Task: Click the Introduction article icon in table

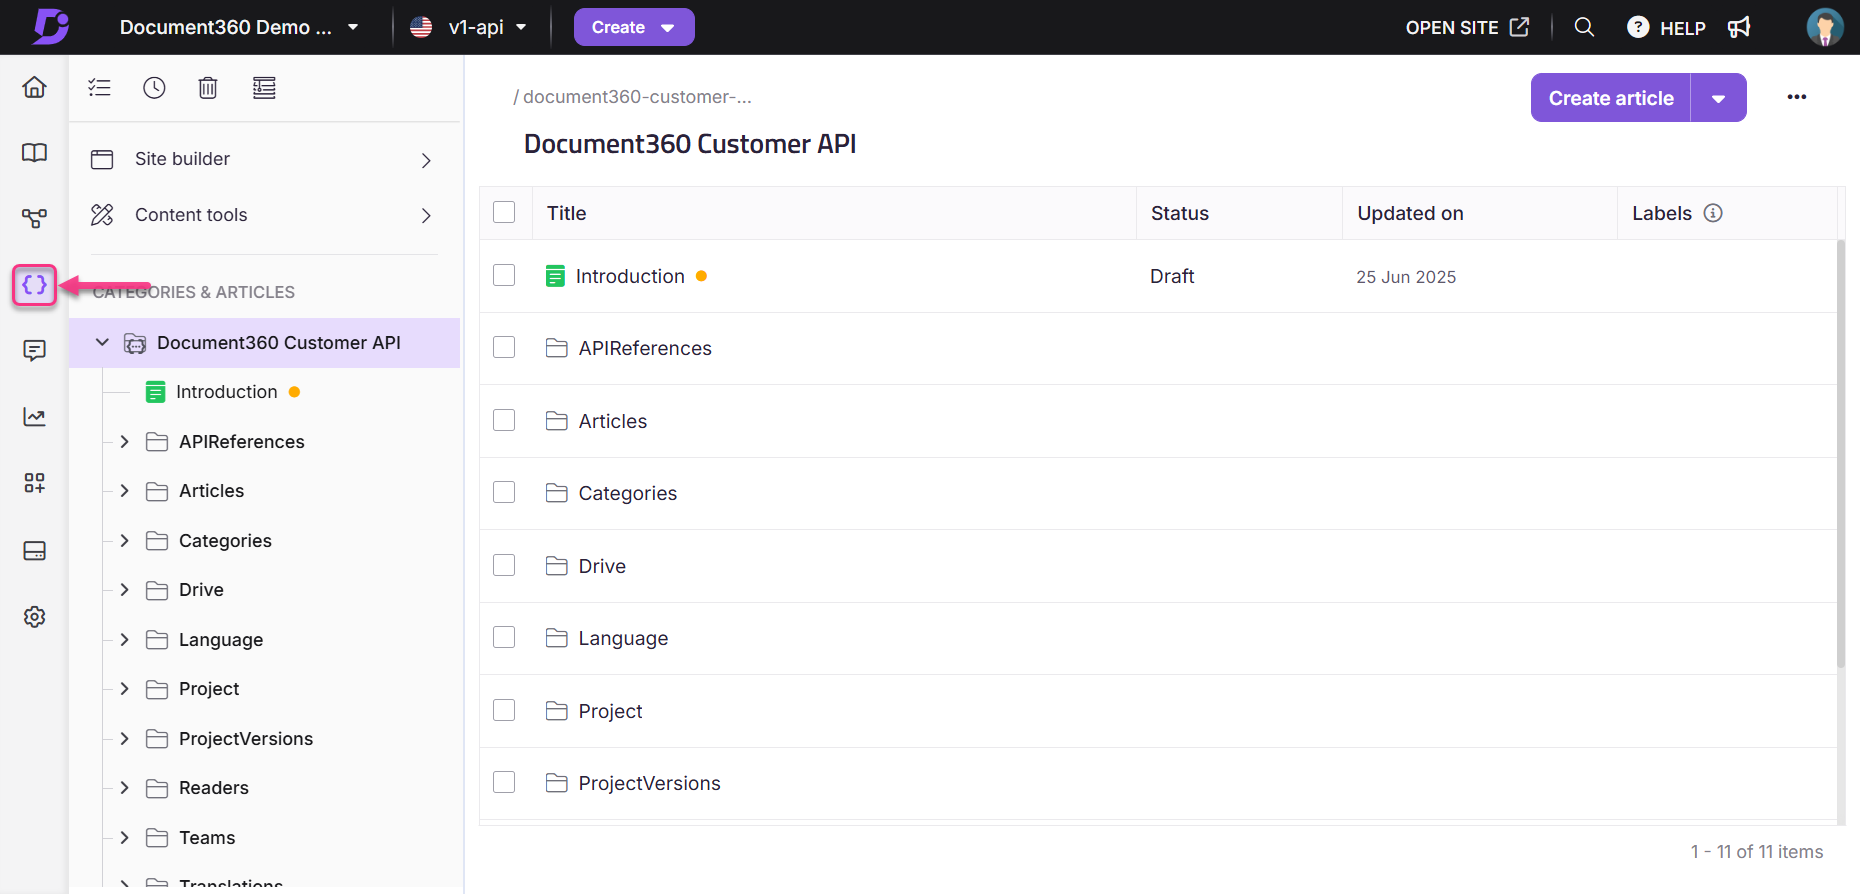Action: coord(555,276)
